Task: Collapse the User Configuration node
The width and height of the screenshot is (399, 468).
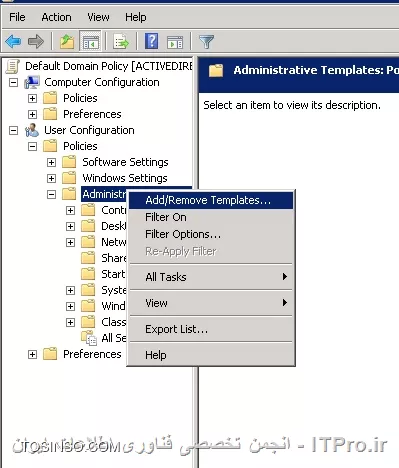Action: pos(13,130)
